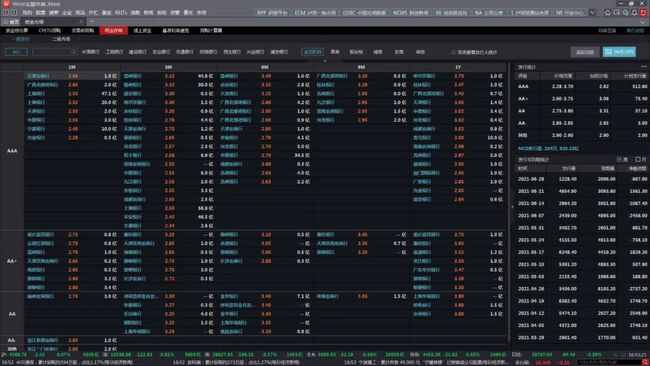The height and width of the screenshot is (366, 650).
Task: Click the magnifier icon in the search field
Action: click(x=73, y=52)
